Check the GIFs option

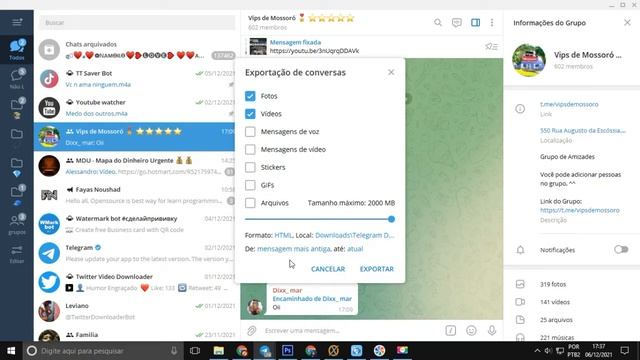click(250, 185)
